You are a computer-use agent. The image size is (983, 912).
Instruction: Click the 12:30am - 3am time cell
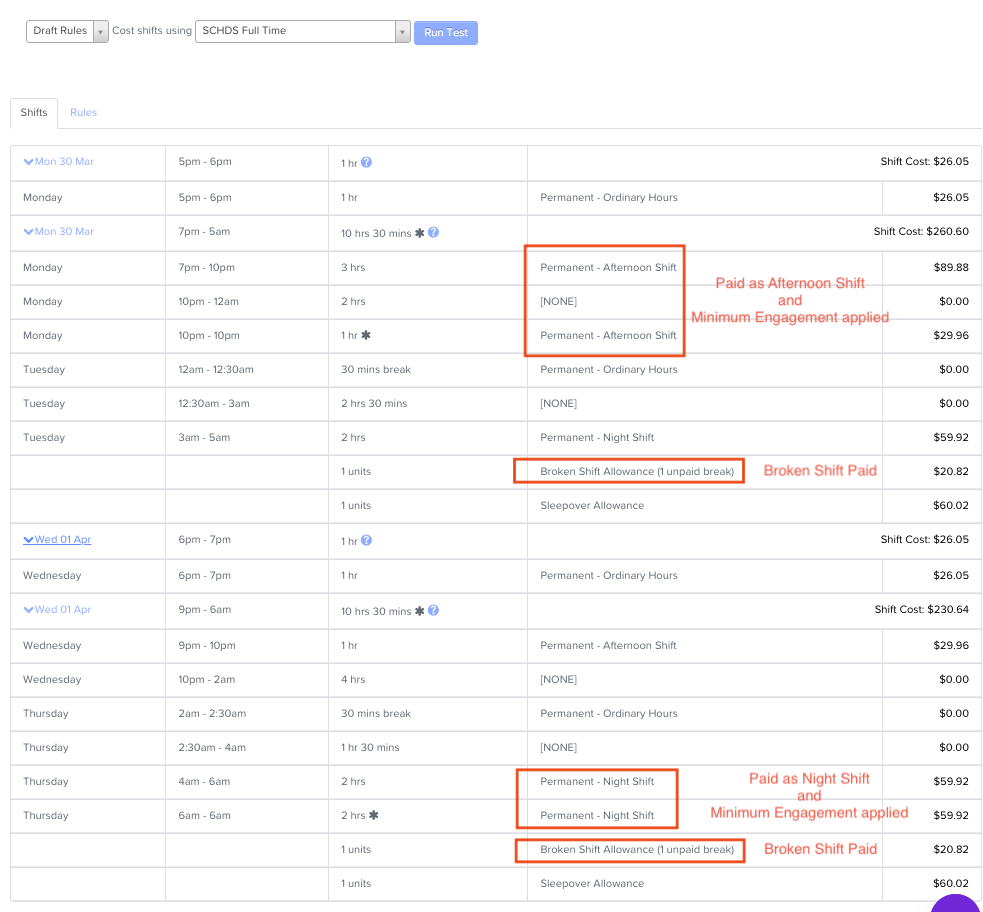(214, 404)
